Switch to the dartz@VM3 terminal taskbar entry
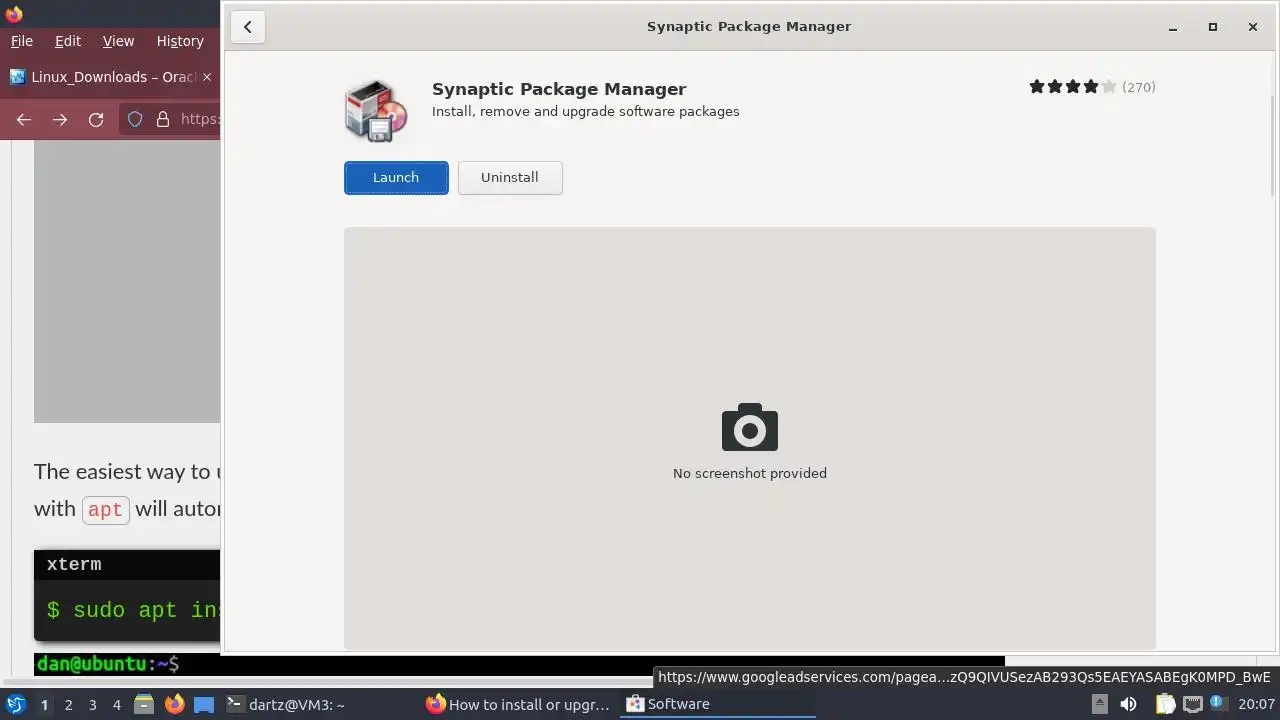1280x720 pixels. (x=320, y=704)
